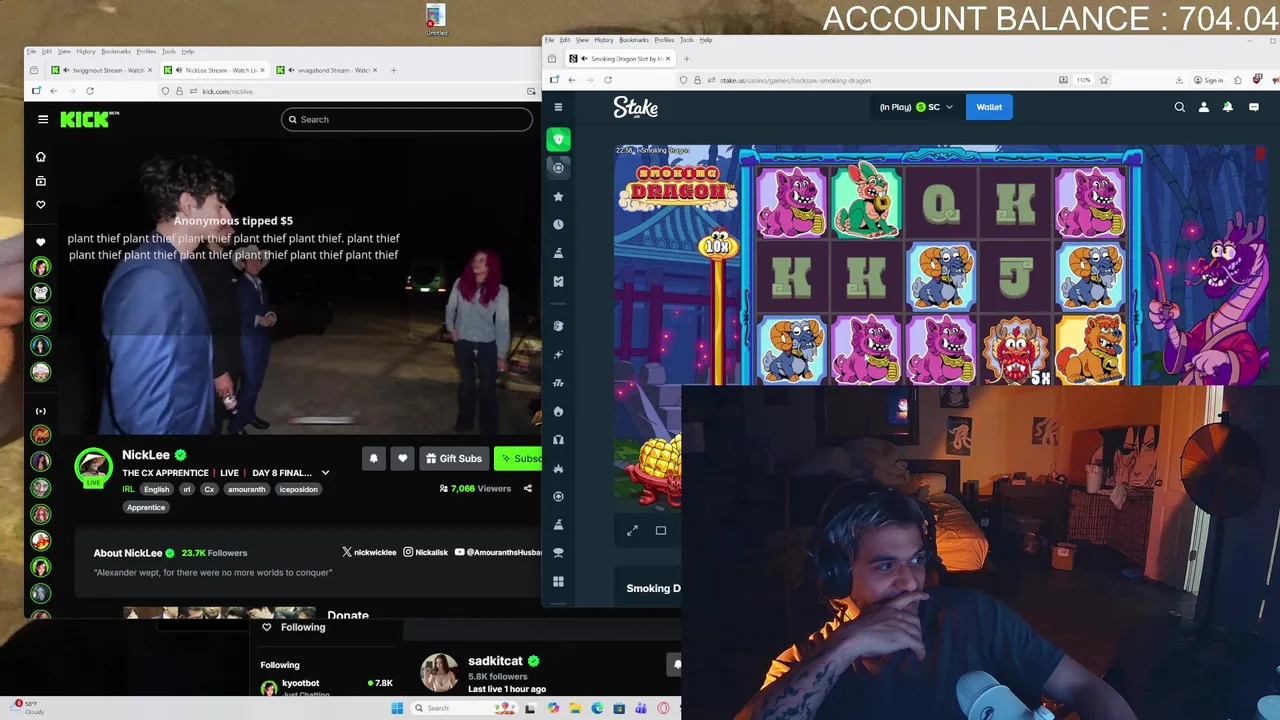Select the Apprentice tag

146,507
